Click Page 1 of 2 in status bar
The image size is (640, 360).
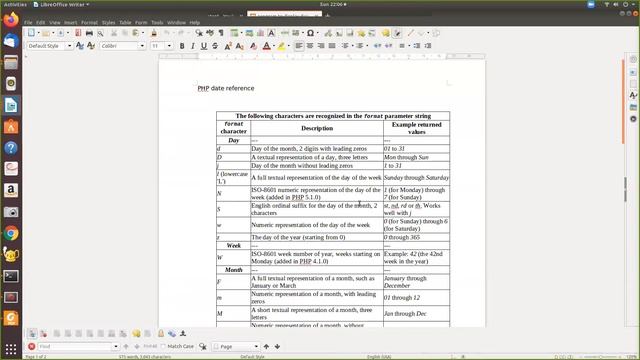(x=36, y=357)
